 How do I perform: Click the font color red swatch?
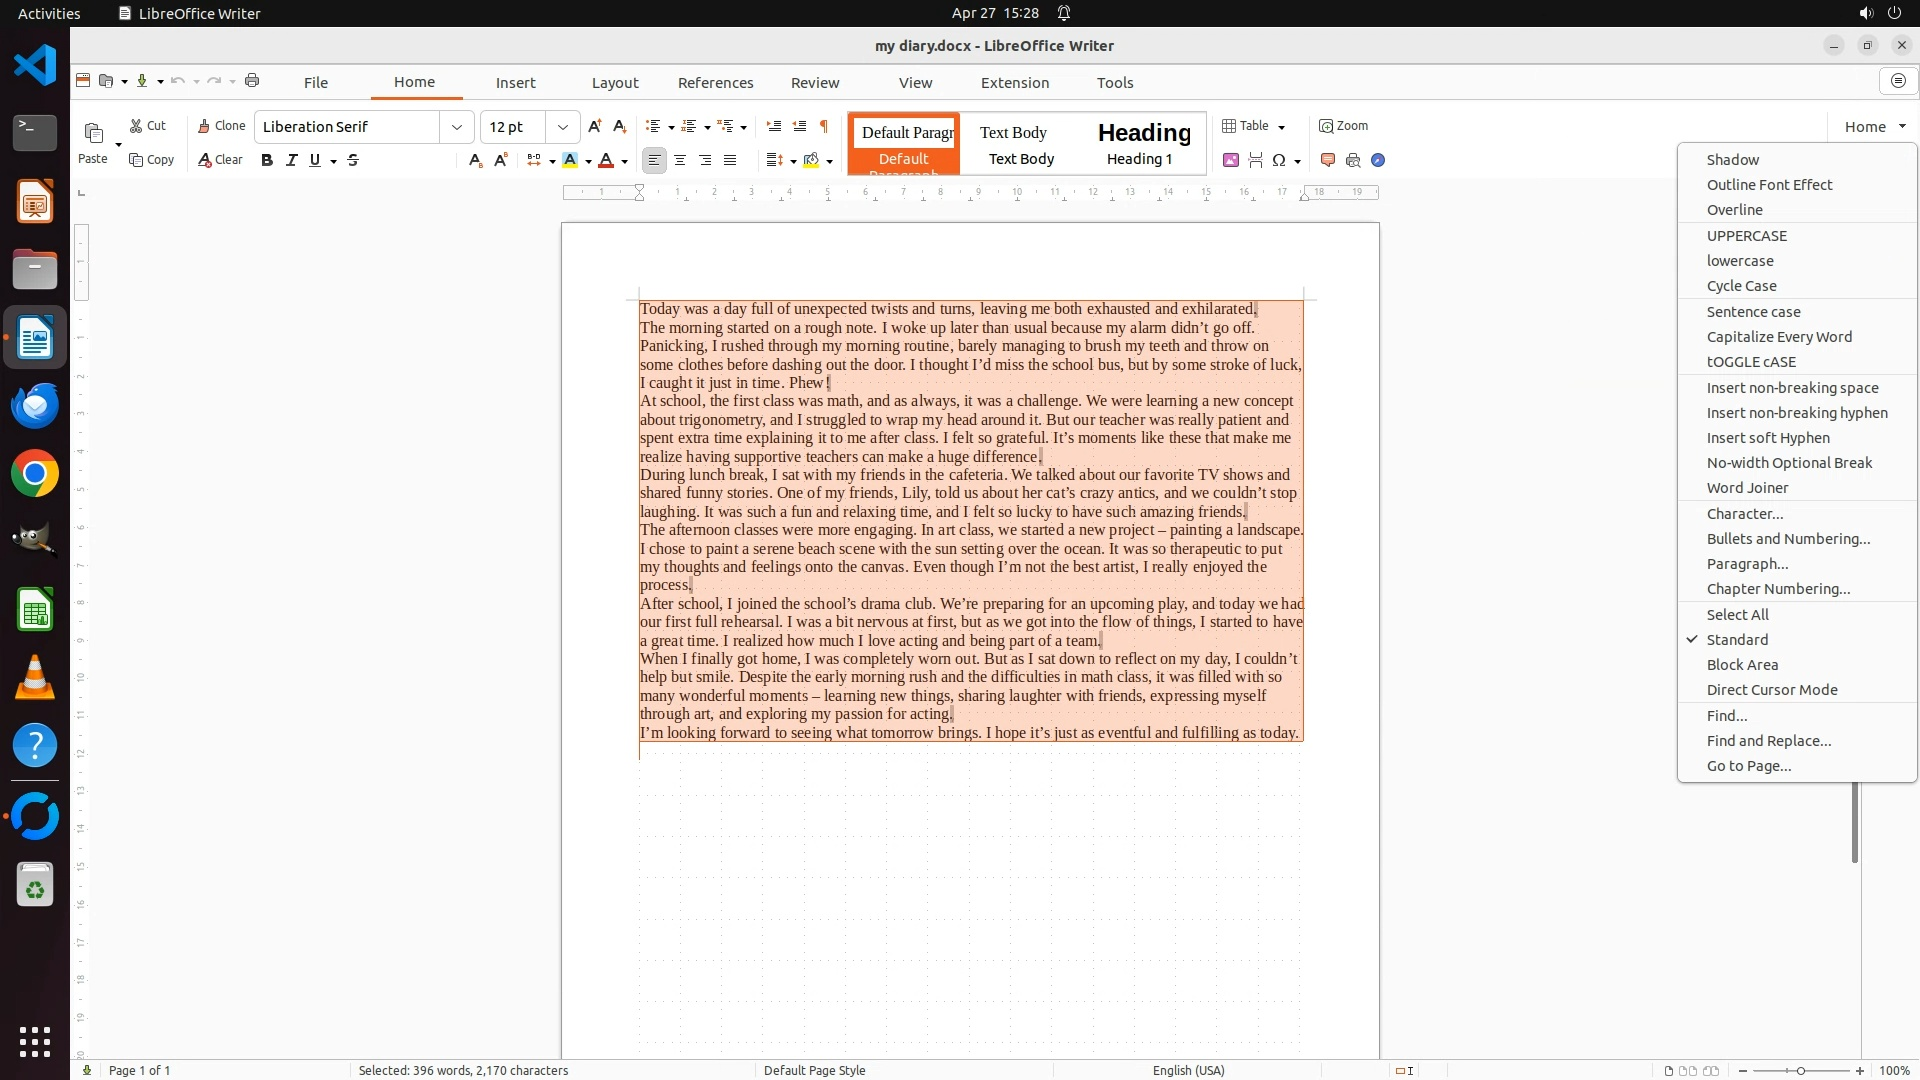point(606,160)
